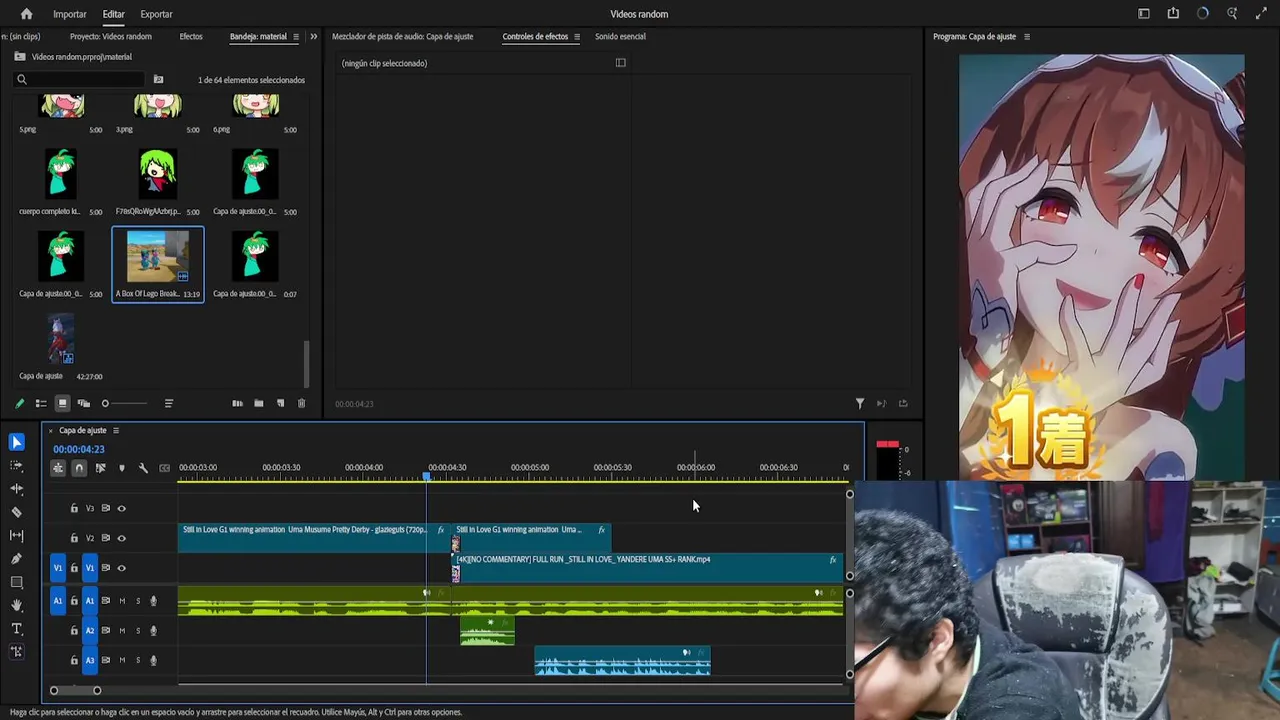Select the Slip tool
Screen dimensions: 1280x720
(x=16, y=535)
